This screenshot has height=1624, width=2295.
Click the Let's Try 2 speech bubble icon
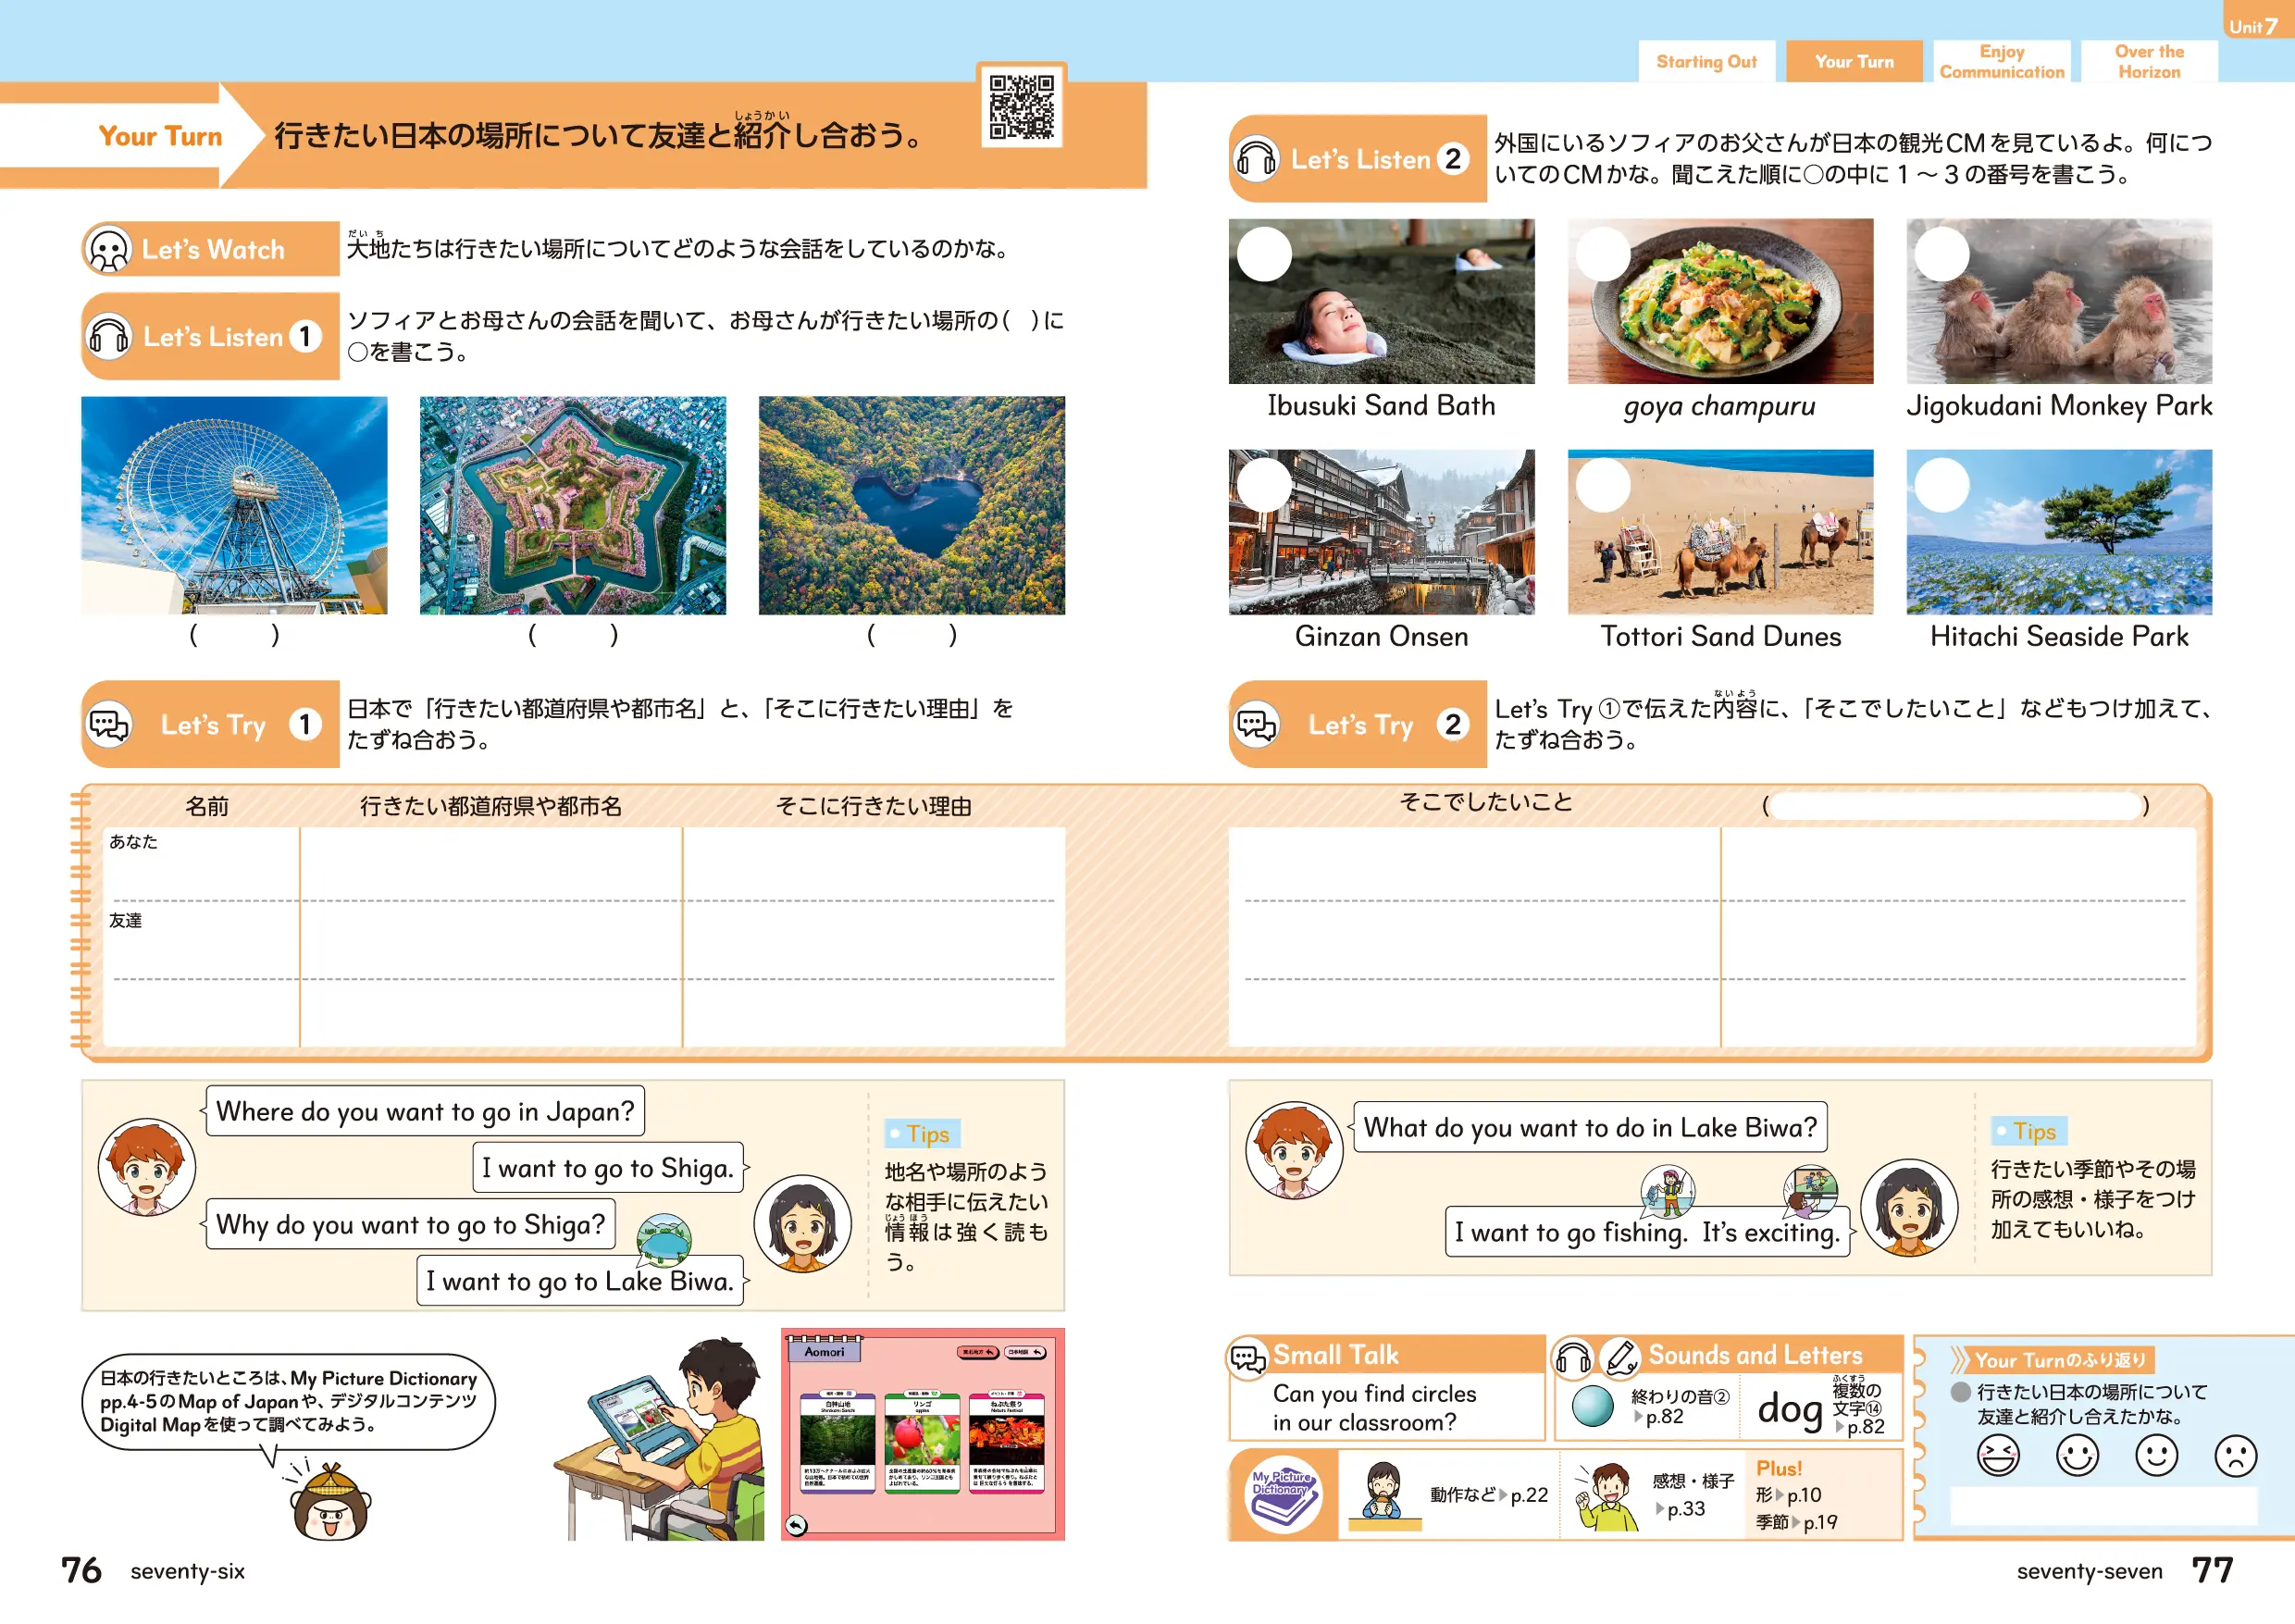tap(1256, 724)
